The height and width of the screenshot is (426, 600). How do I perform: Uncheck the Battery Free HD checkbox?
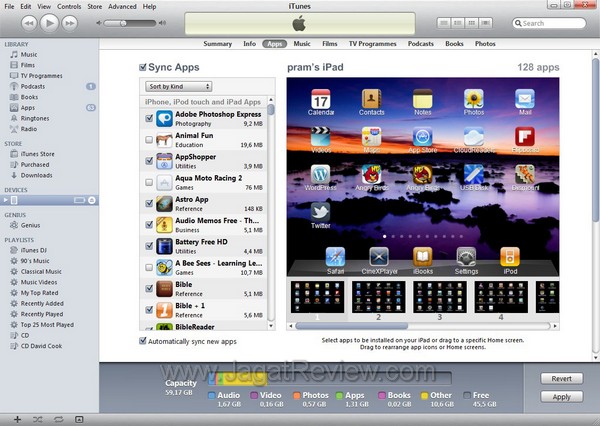click(149, 246)
